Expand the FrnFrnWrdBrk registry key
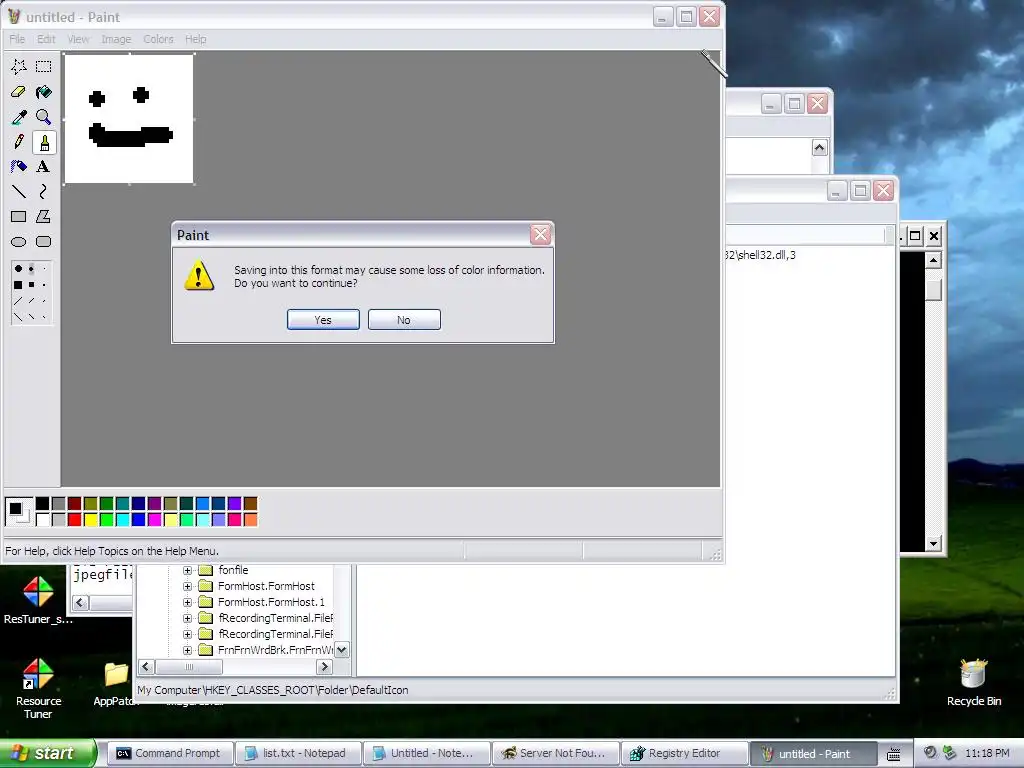Screen dimensions: 1024x768 tap(187, 650)
